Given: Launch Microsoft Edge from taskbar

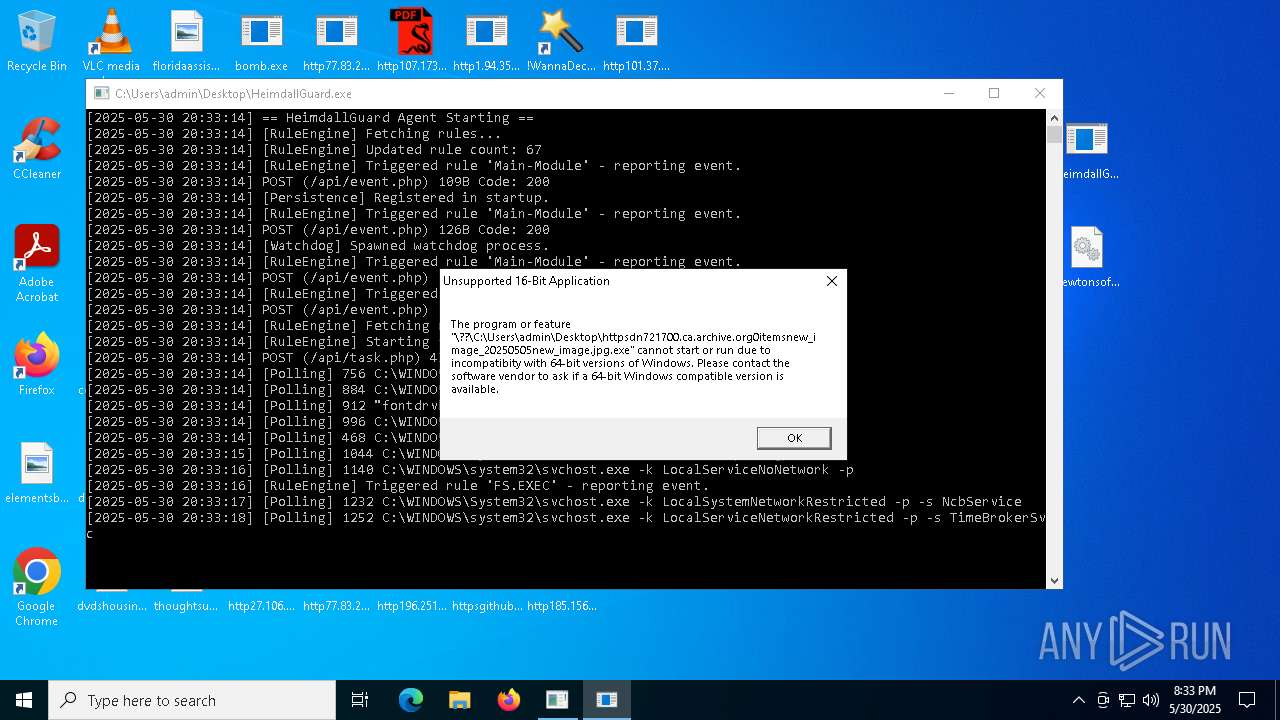Looking at the screenshot, I should tap(411, 700).
